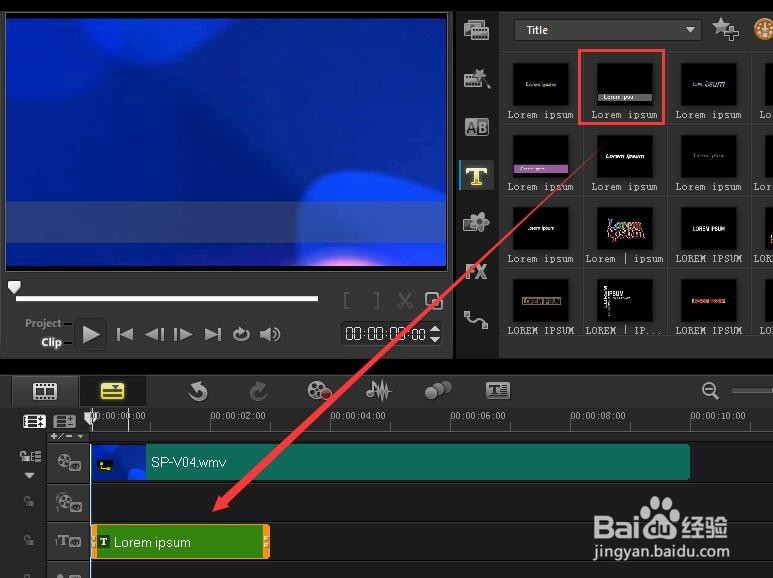Select title thumbnail with purple bar
The height and width of the screenshot is (578, 773).
tap(540, 156)
